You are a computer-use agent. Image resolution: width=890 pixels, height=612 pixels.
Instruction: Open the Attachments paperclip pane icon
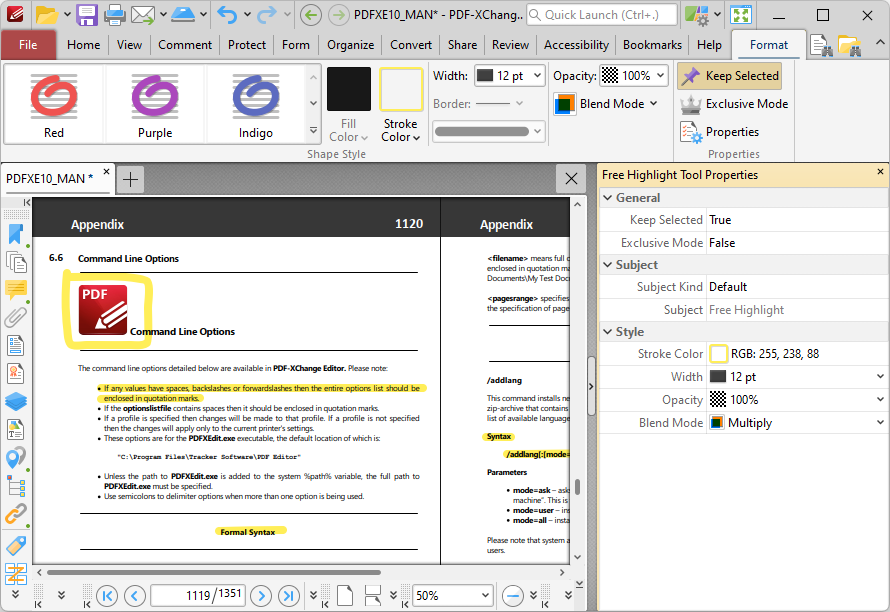tap(15, 317)
